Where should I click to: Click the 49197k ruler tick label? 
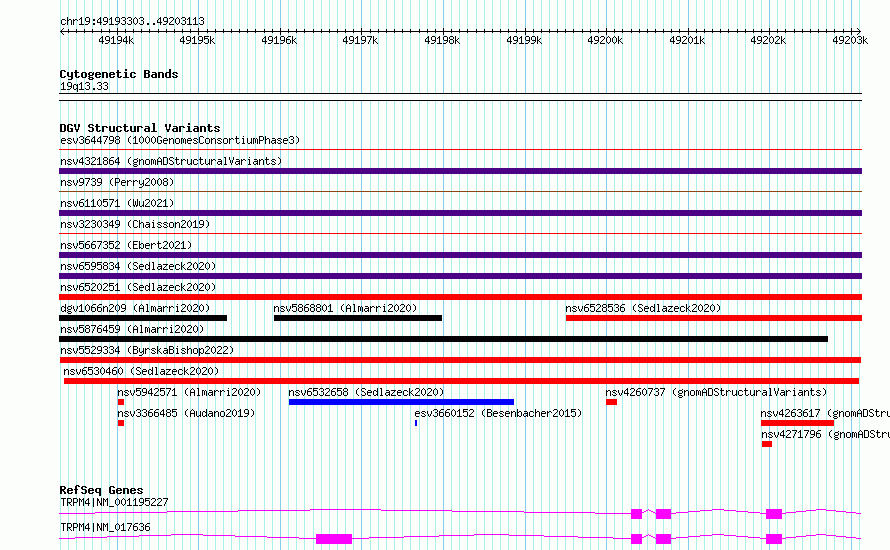click(x=360, y=40)
